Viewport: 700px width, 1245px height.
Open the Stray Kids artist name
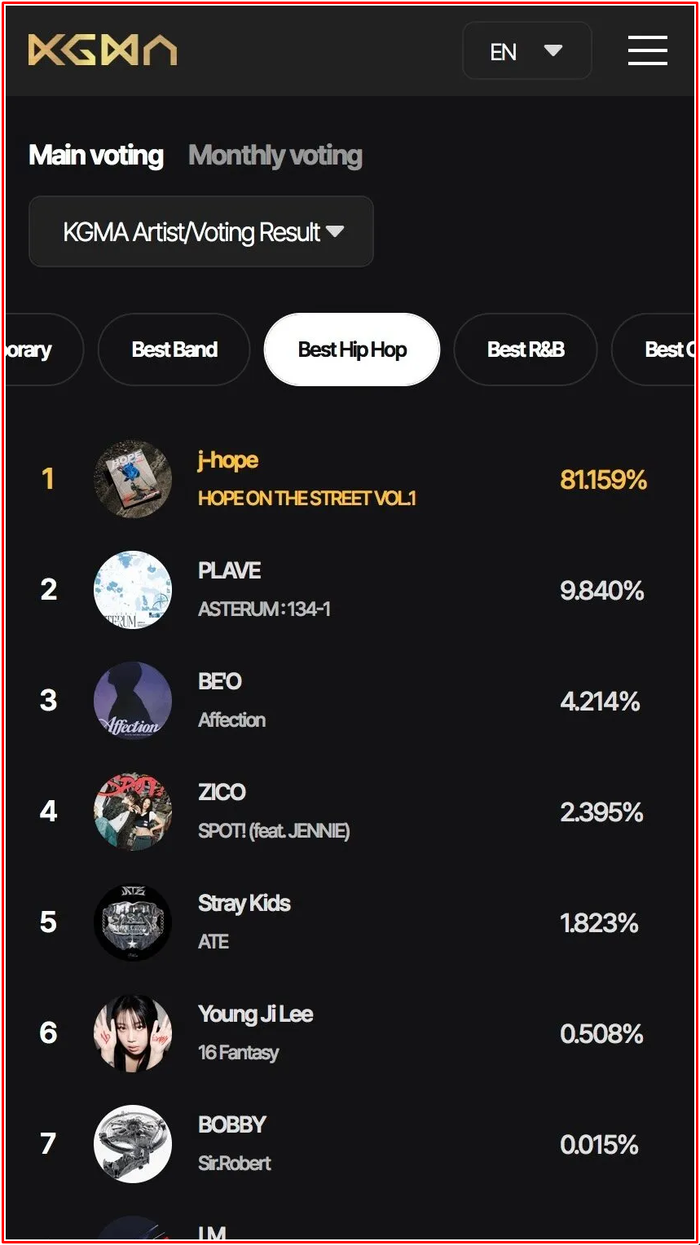tap(244, 903)
